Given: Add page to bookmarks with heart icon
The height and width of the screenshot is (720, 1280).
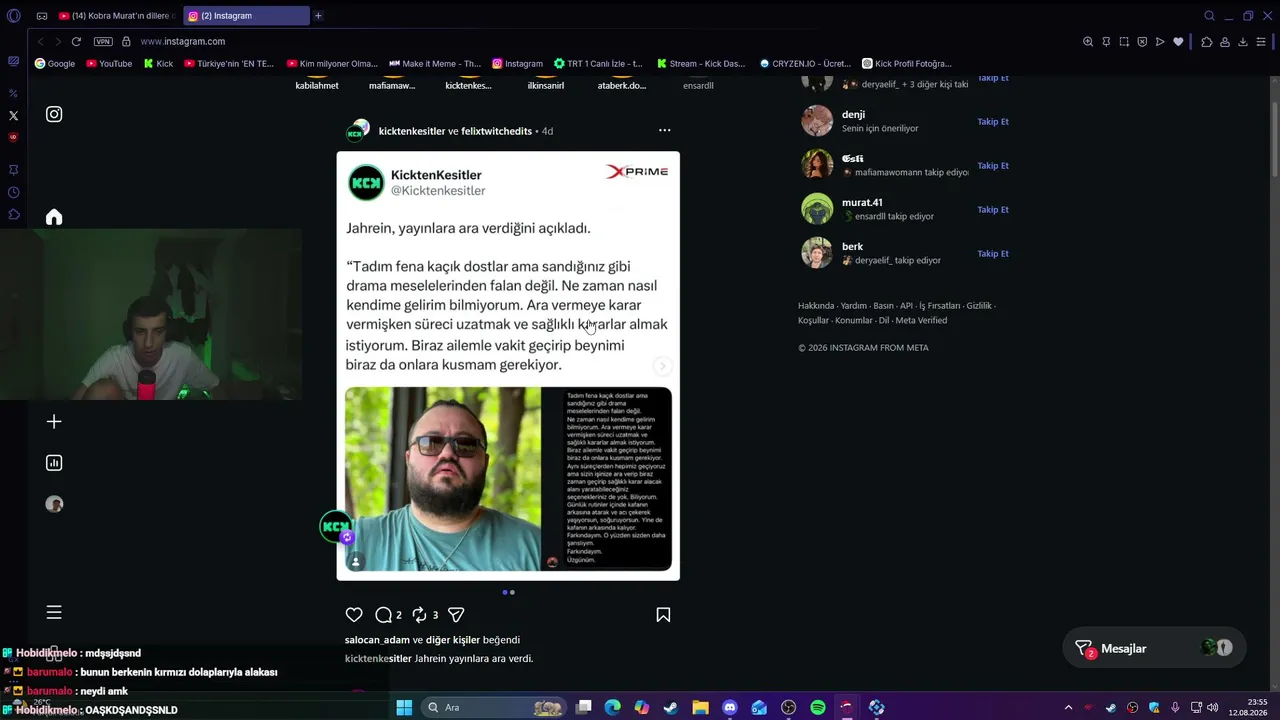Looking at the screenshot, I should coord(1178,41).
